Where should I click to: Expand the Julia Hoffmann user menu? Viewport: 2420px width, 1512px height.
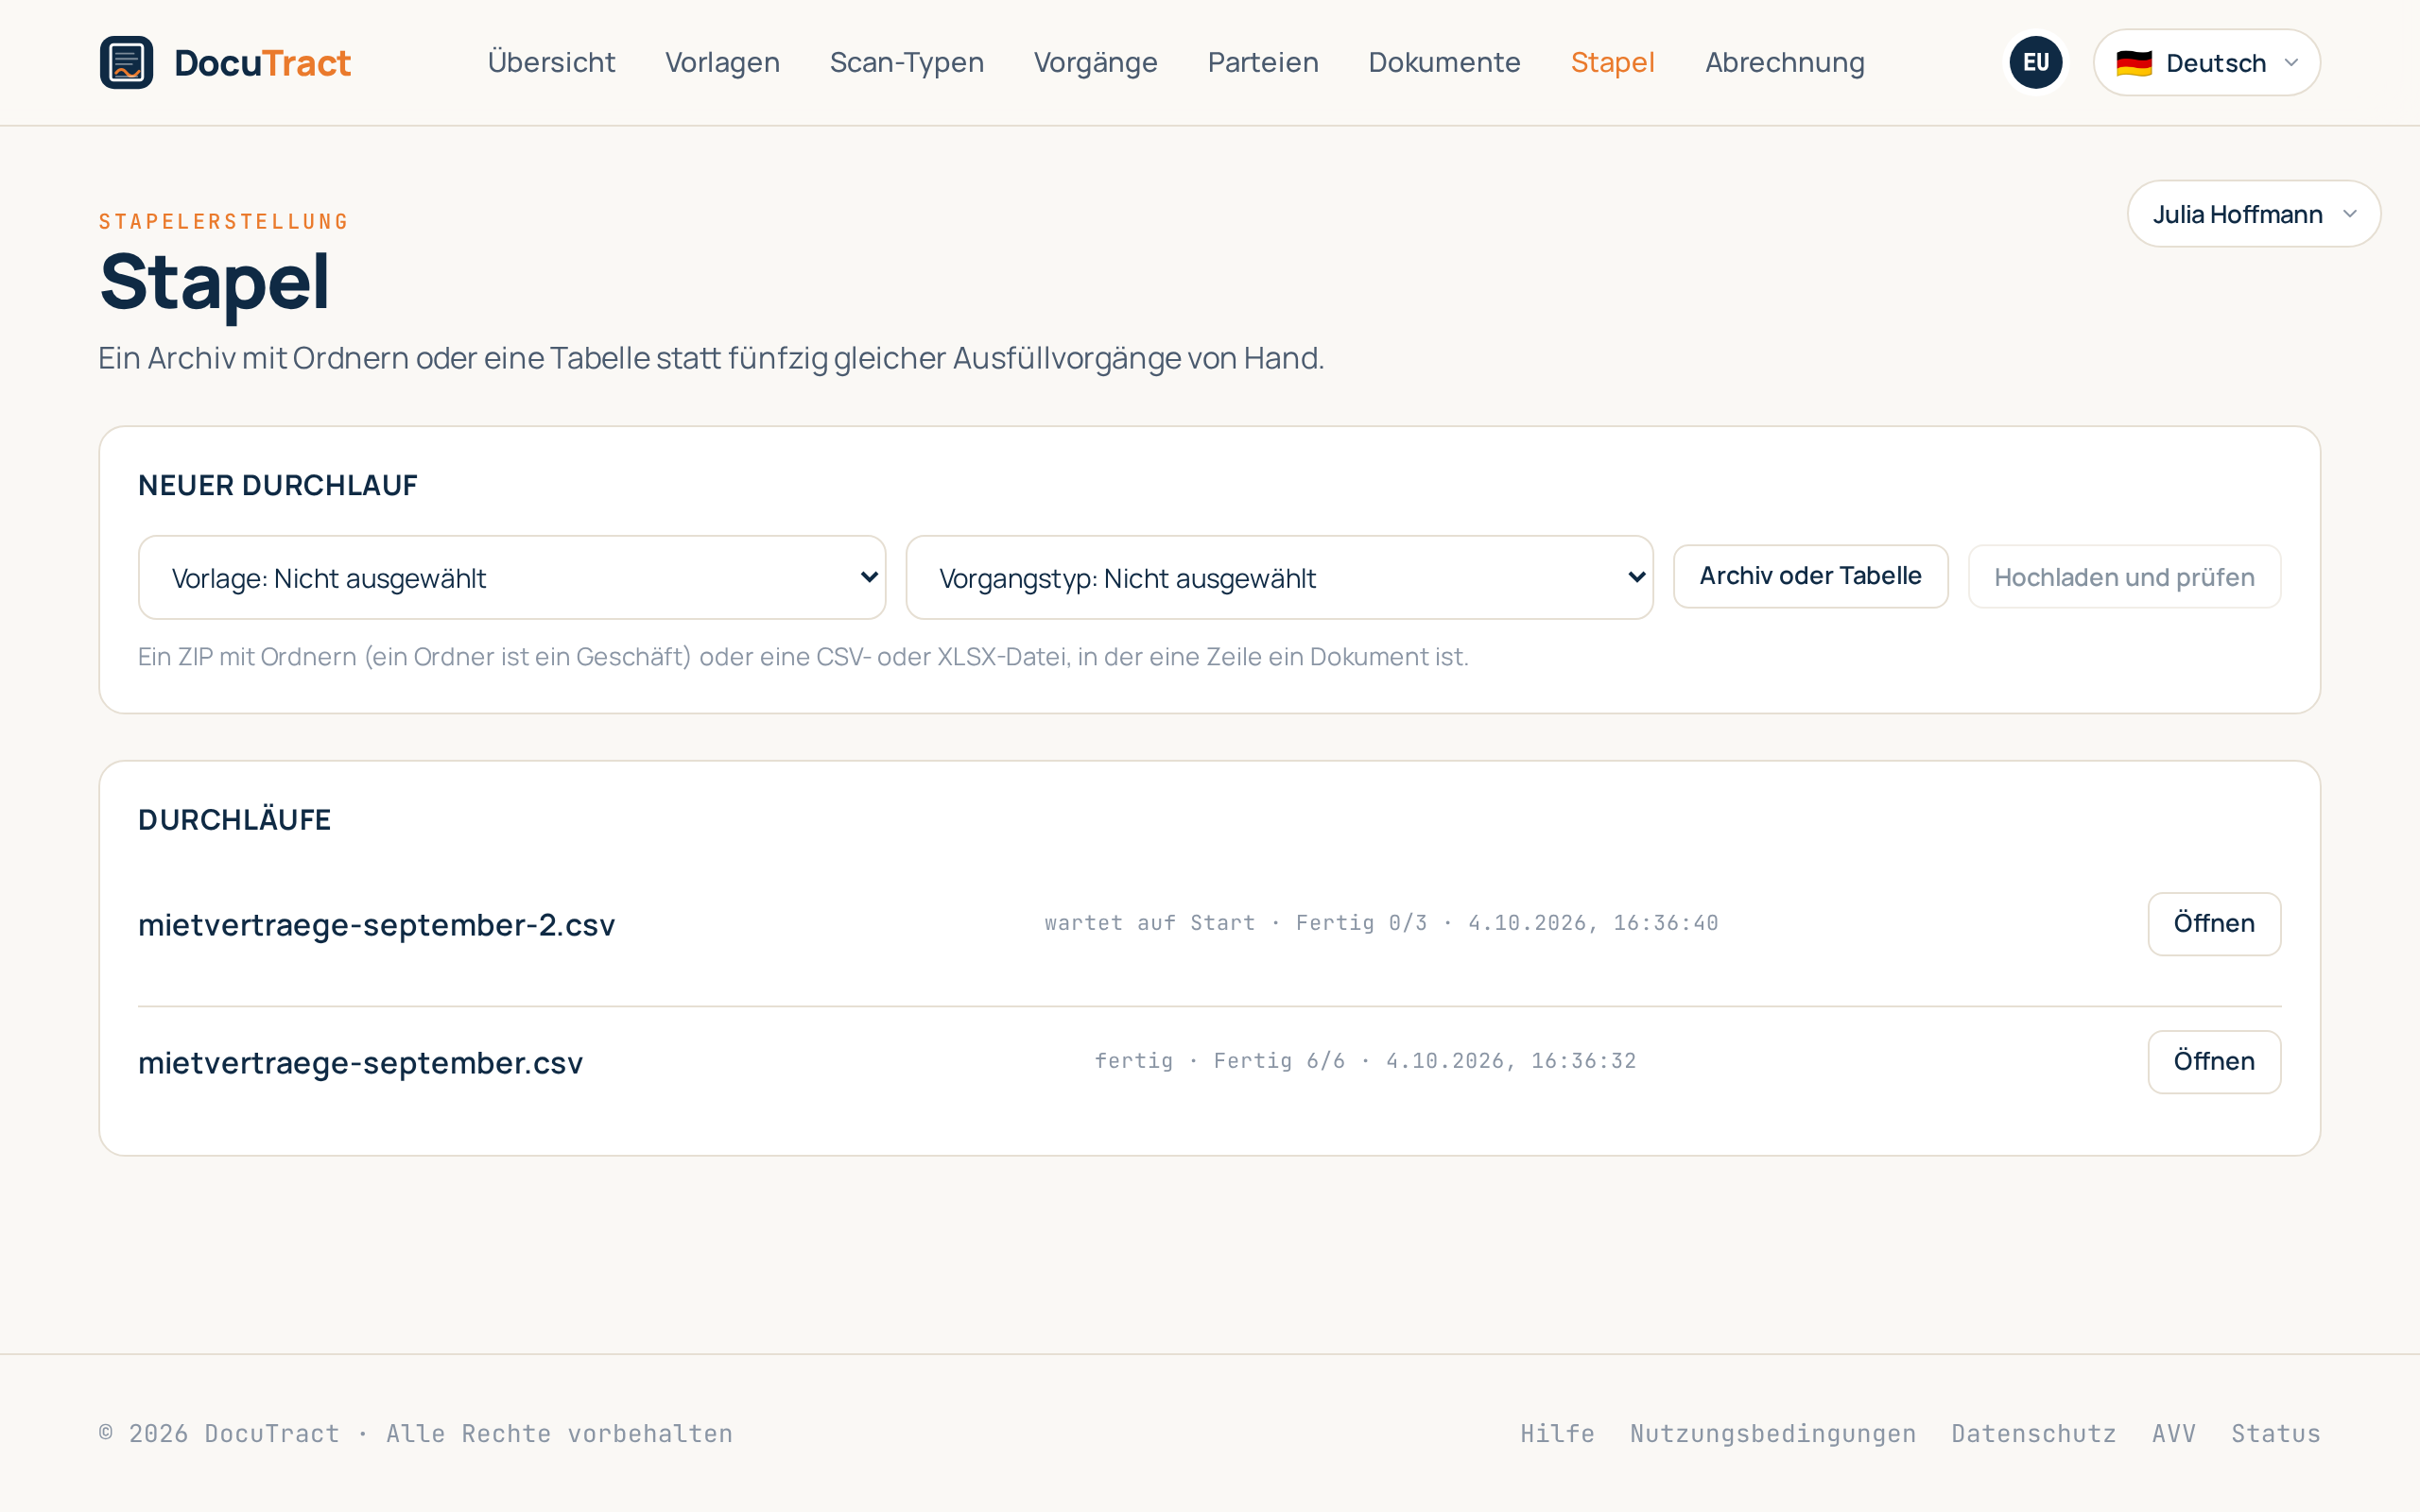[2254, 214]
